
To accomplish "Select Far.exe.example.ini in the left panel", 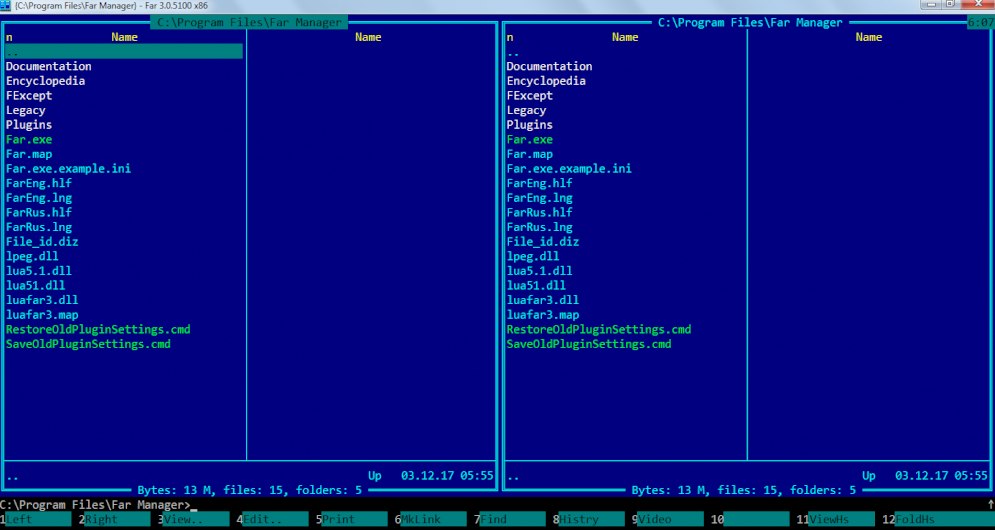I will [69, 168].
